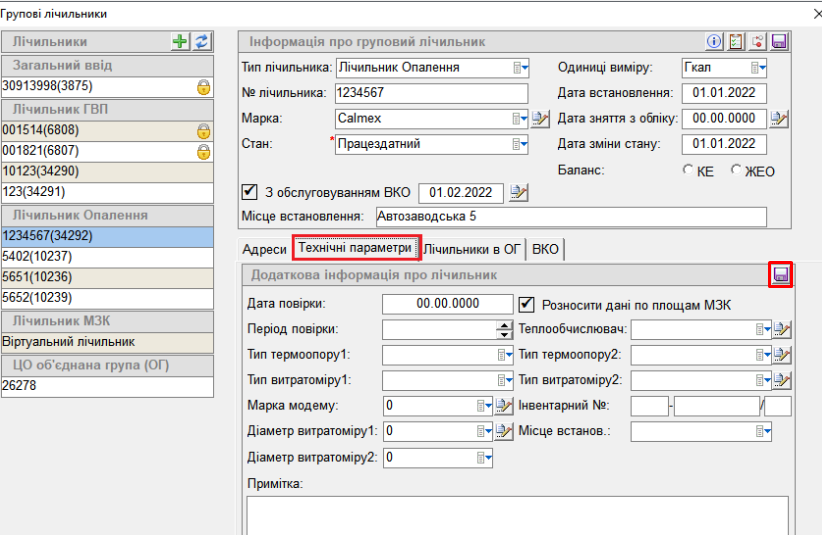Uncheck Розносити дані по площам МЗК
This screenshot has height=535, width=822.
(x=528, y=303)
